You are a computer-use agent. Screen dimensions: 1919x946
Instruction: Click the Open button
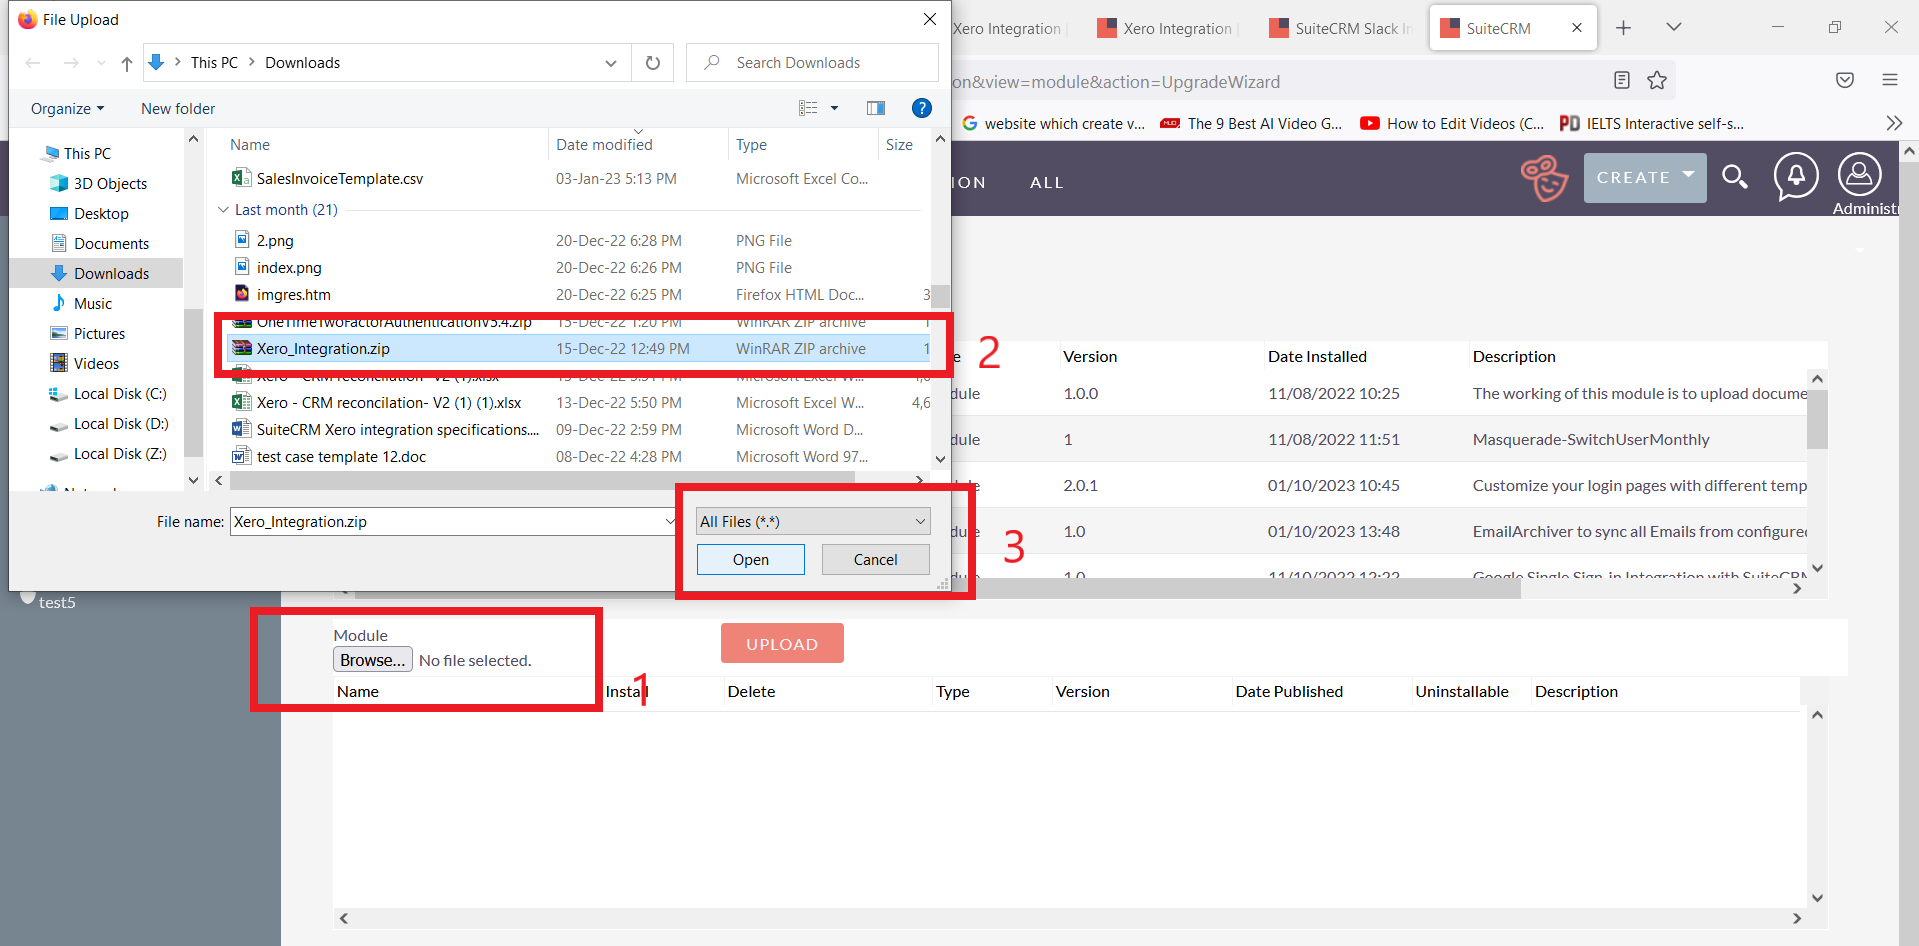pos(751,559)
